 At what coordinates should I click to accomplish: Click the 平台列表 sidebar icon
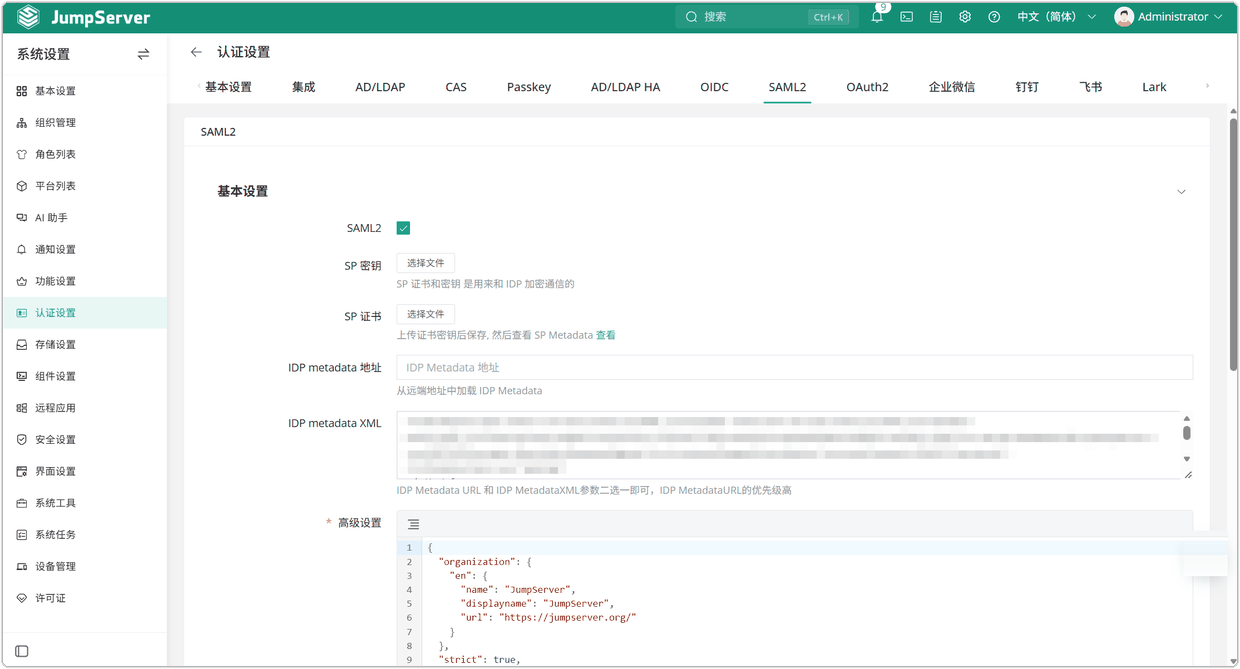pos(22,186)
